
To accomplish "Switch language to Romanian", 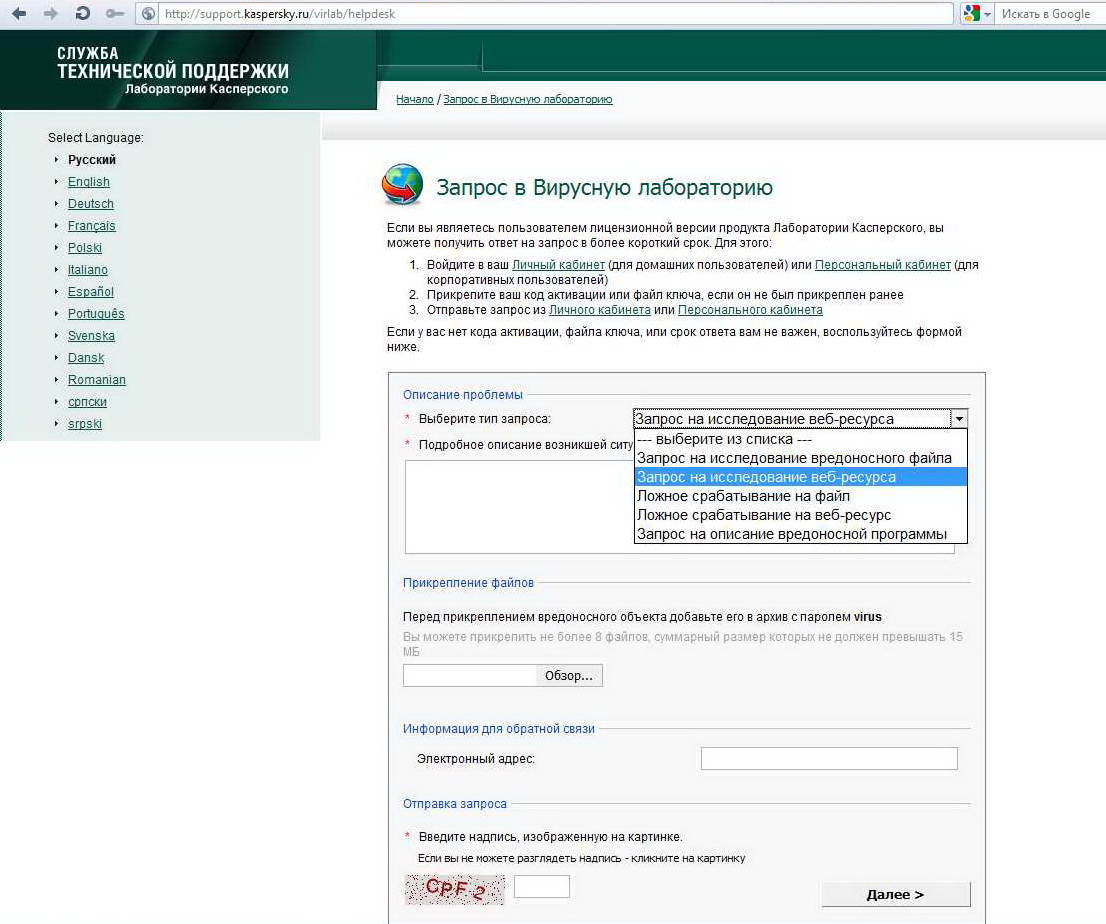I will point(97,379).
